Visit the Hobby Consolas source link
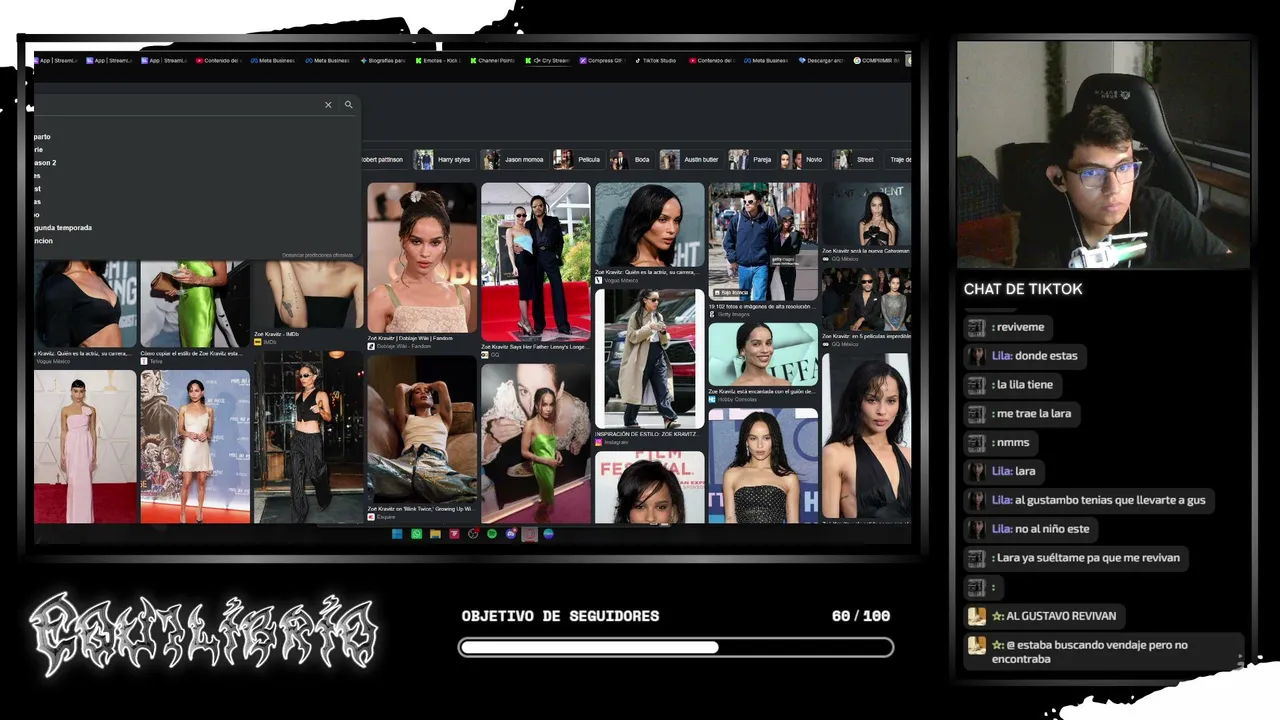The height and width of the screenshot is (720, 1280). [x=735, y=399]
